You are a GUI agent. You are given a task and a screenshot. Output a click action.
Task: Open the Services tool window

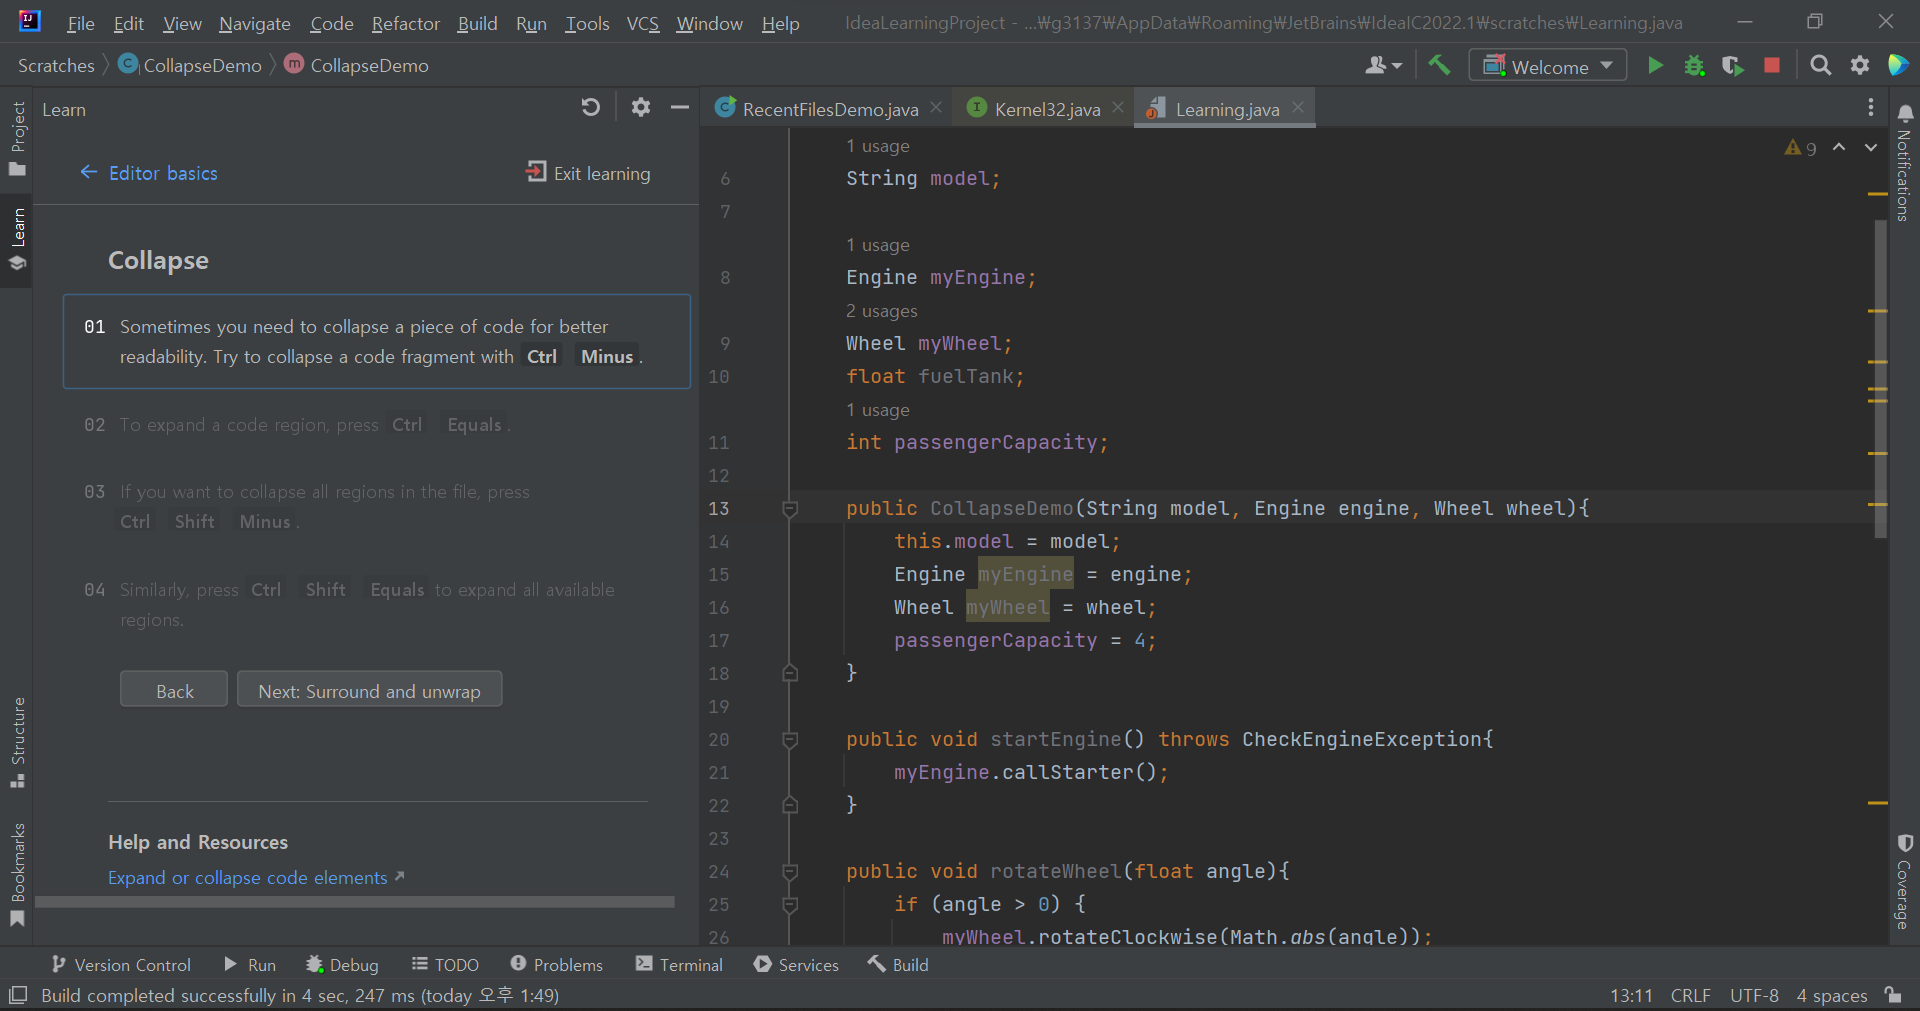pos(797,965)
